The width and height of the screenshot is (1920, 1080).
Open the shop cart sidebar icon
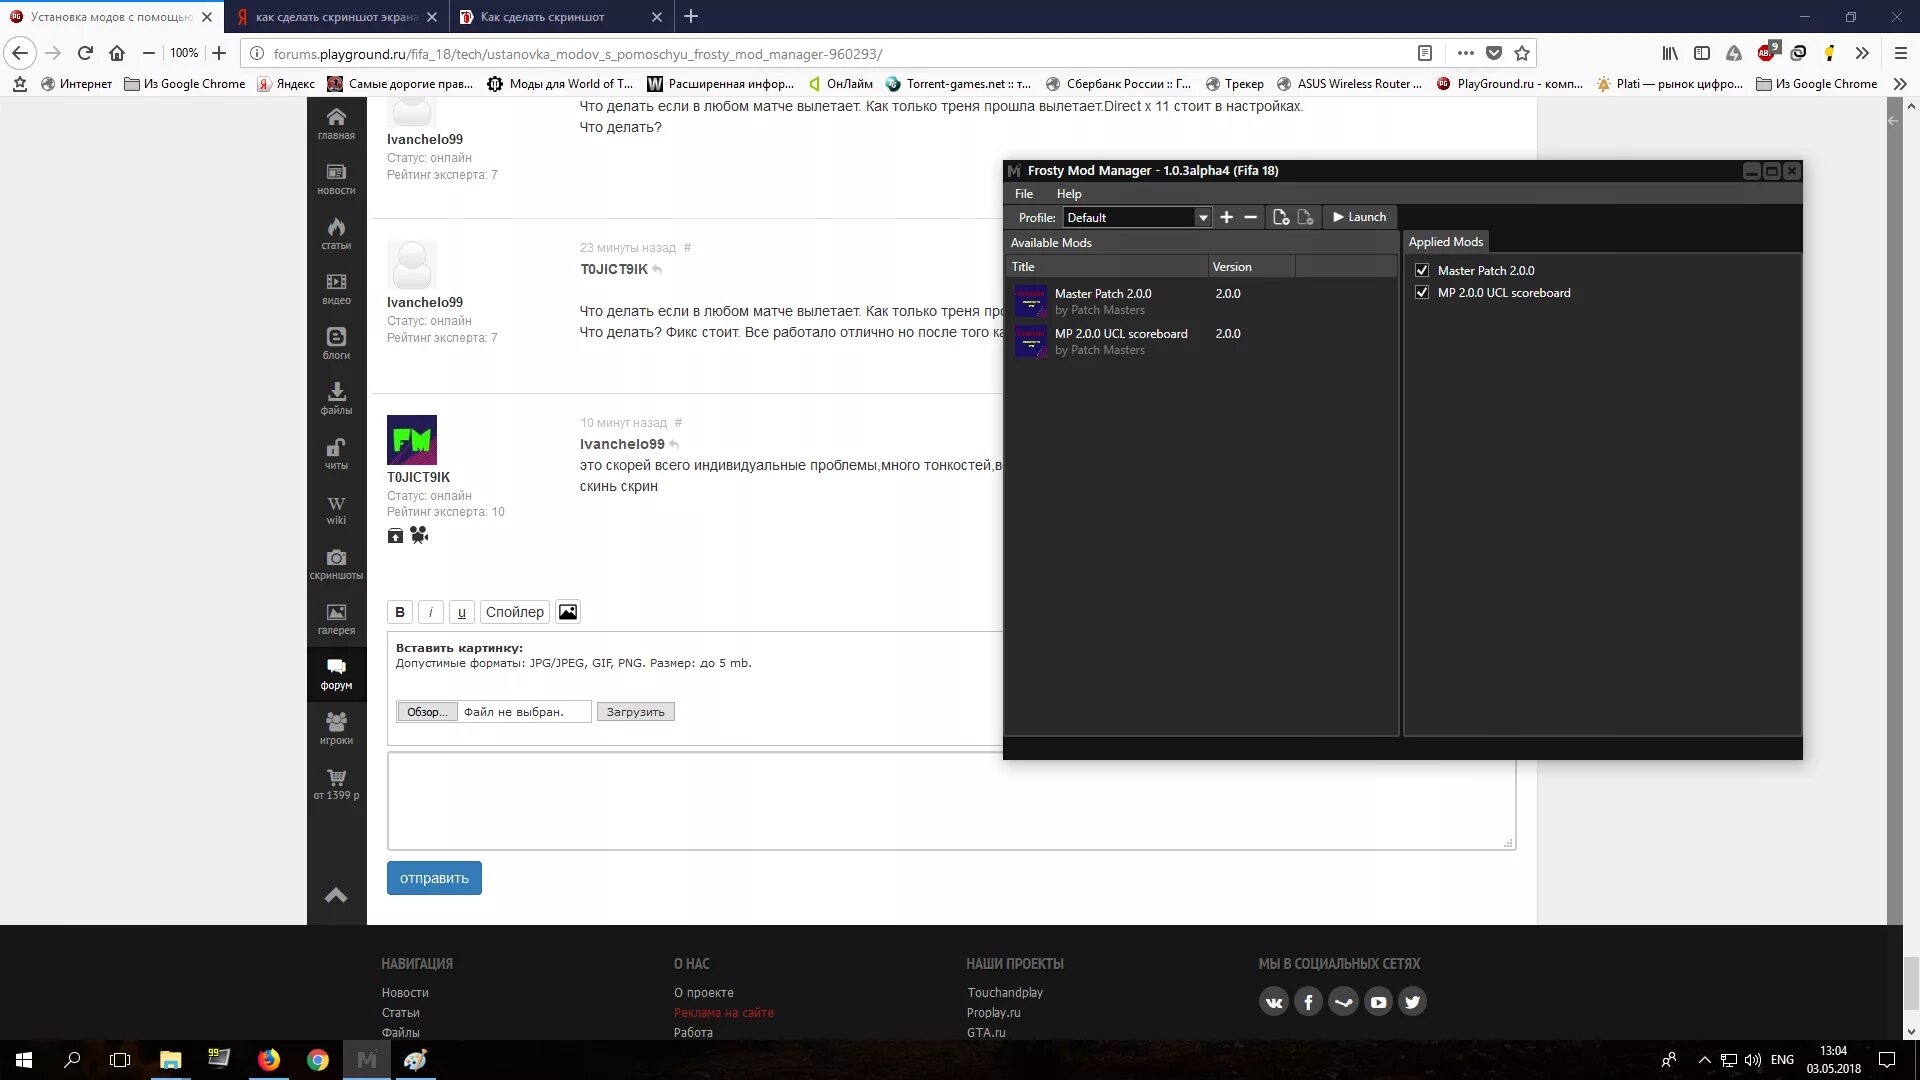coord(336,784)
